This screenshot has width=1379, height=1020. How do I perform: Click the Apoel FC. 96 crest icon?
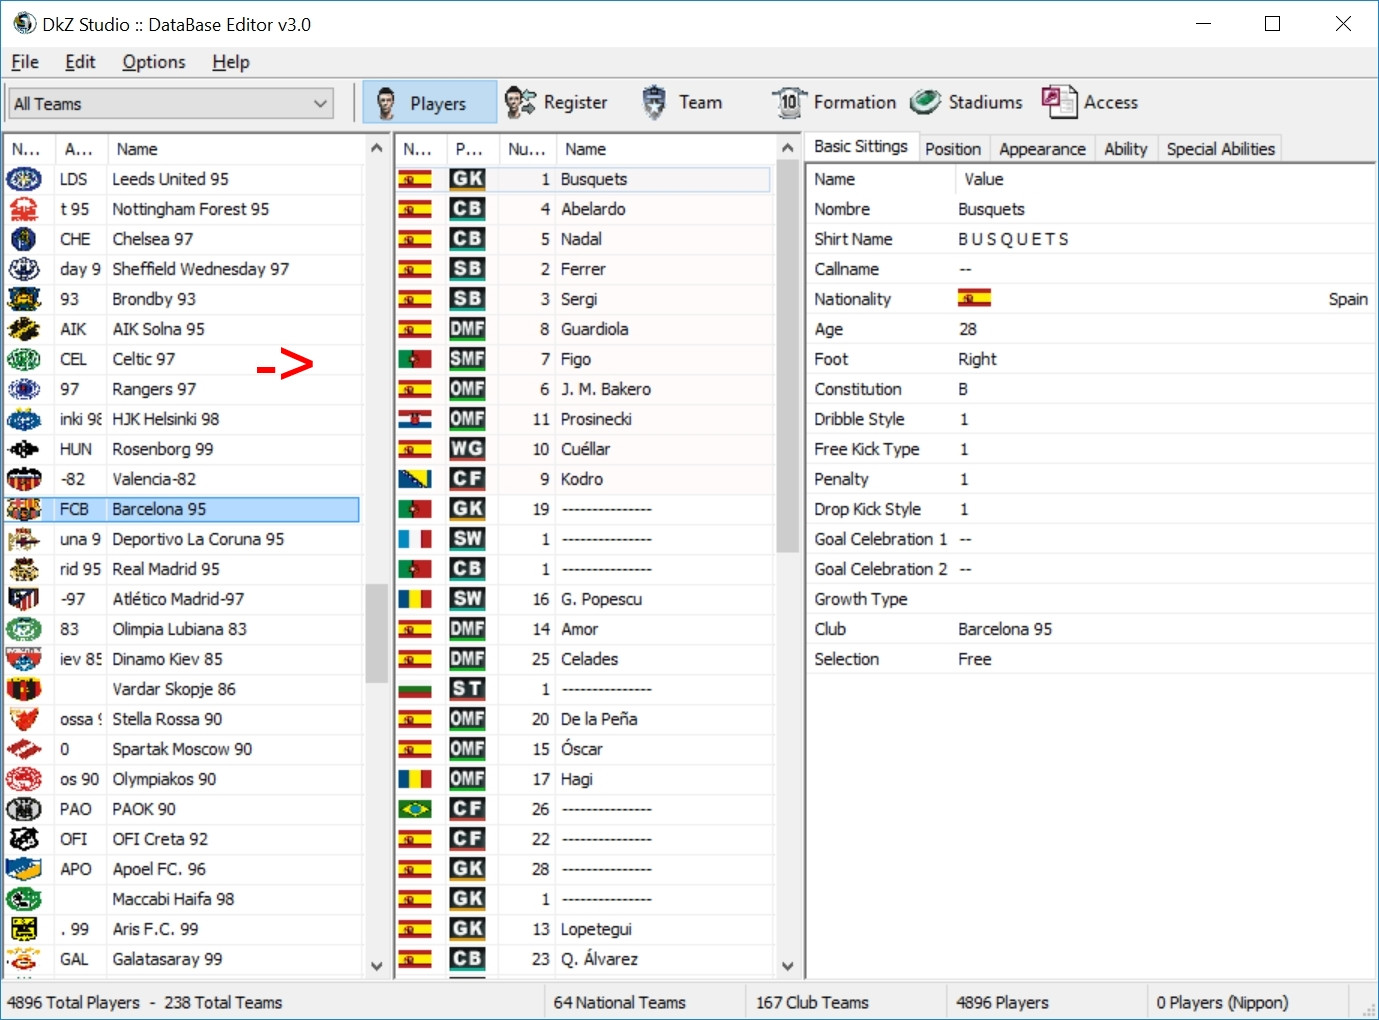pyautogui.click(x=24, y=869)
